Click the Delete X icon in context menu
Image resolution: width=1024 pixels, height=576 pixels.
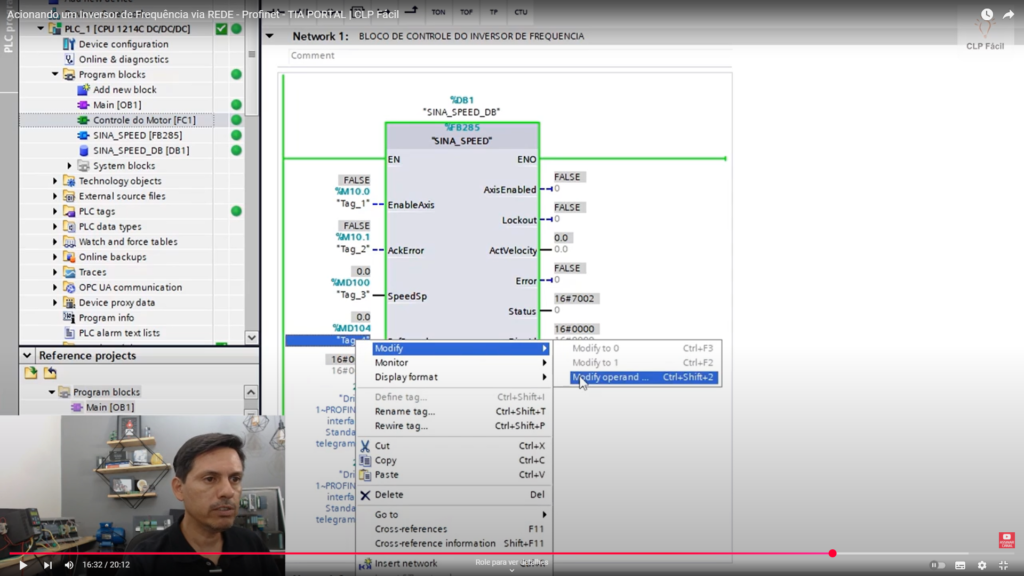point(365,495)
